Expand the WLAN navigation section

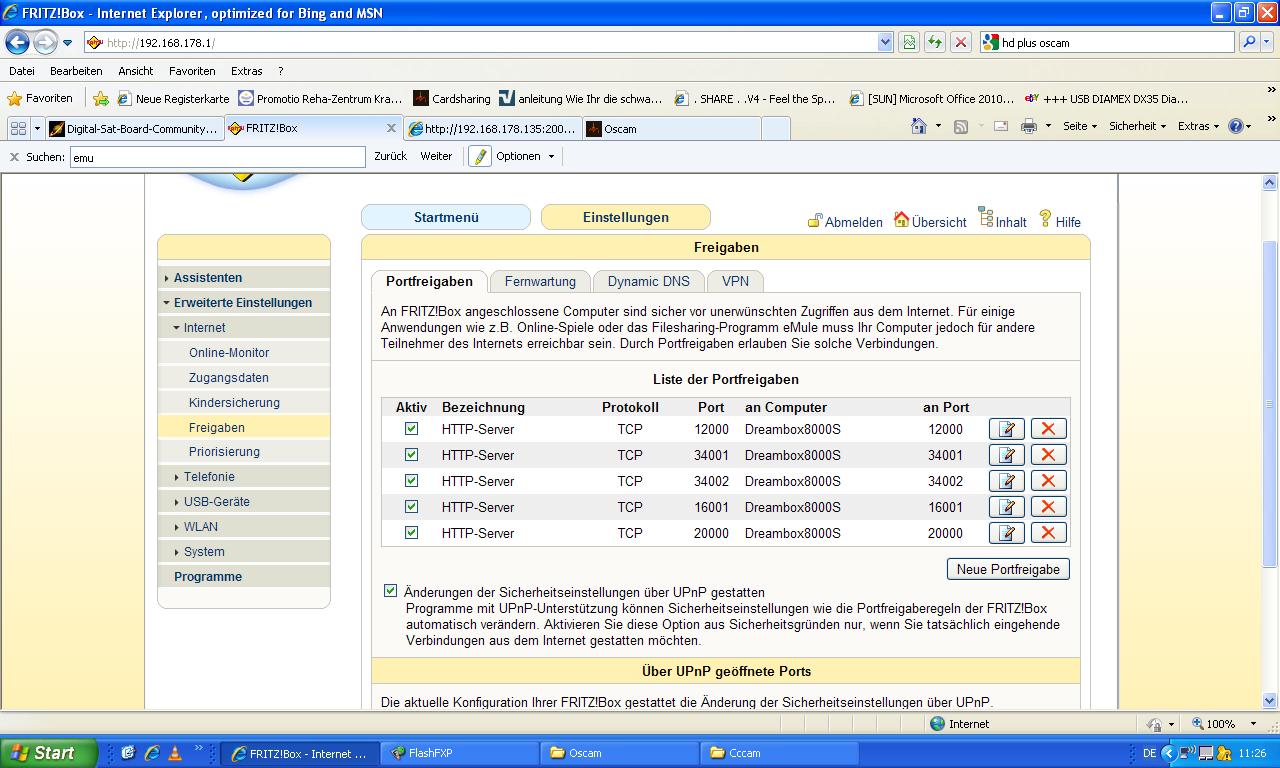pyautogui.click(x=200, y=527)
